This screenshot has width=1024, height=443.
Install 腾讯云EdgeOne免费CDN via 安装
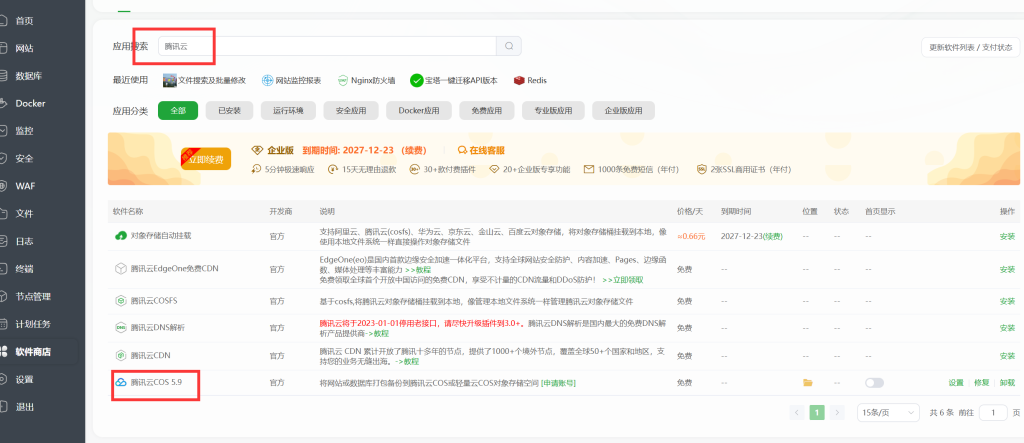[x=1007, y=269]
